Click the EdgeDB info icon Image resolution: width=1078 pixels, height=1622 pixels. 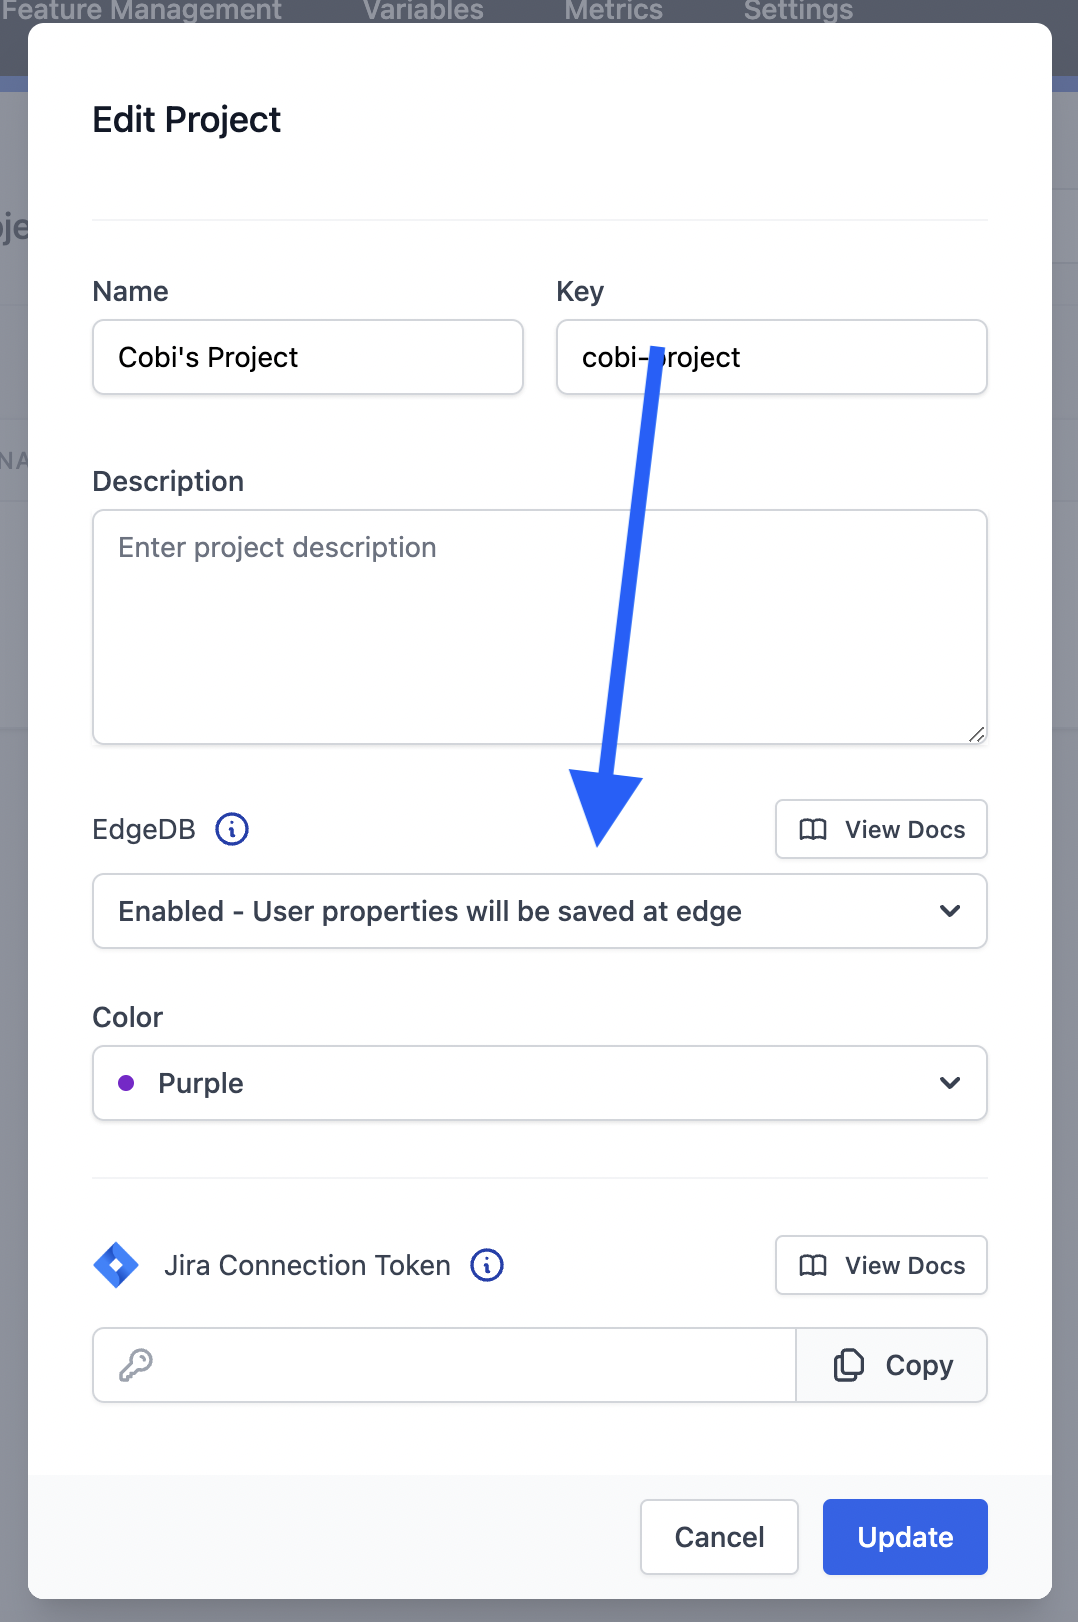click(x=231, y=828)
